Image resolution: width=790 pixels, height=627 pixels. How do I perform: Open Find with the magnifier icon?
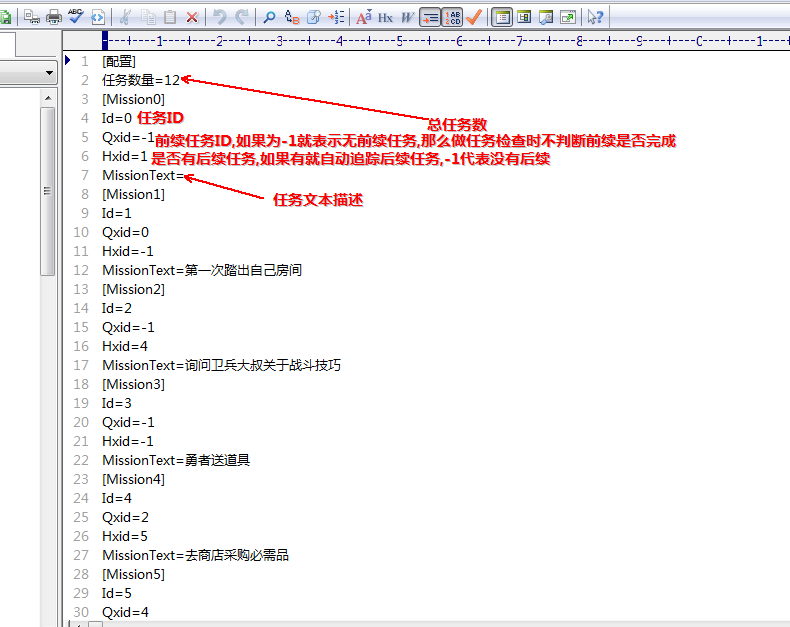270,18
